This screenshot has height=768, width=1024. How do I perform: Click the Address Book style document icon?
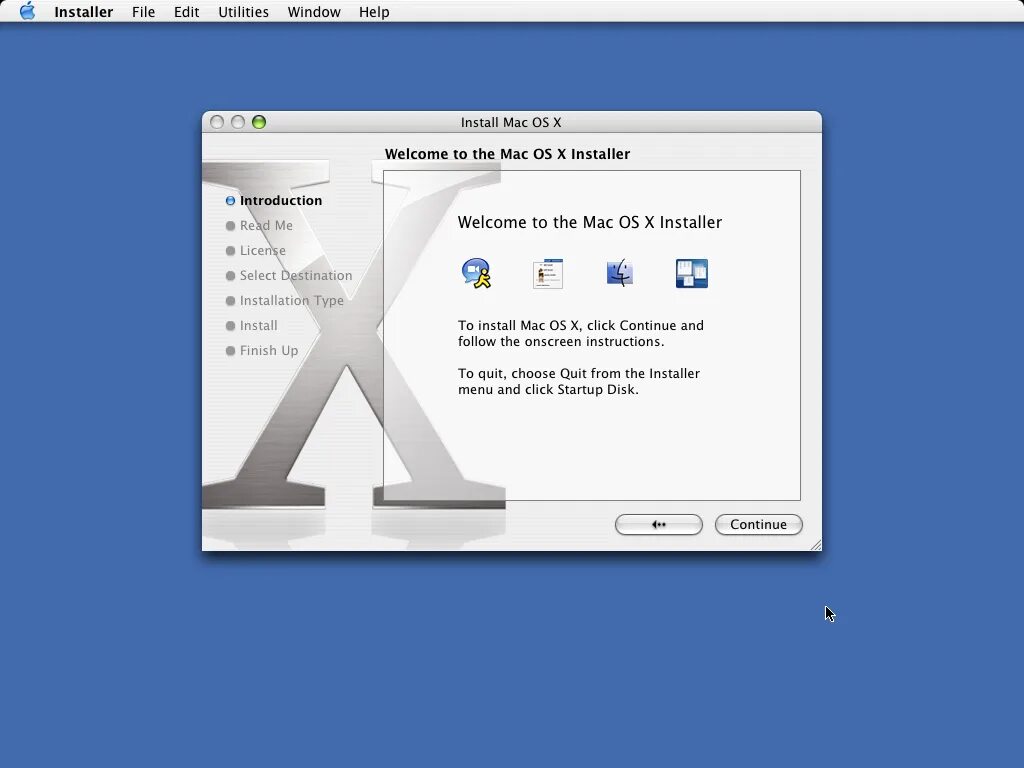point(548,273)
